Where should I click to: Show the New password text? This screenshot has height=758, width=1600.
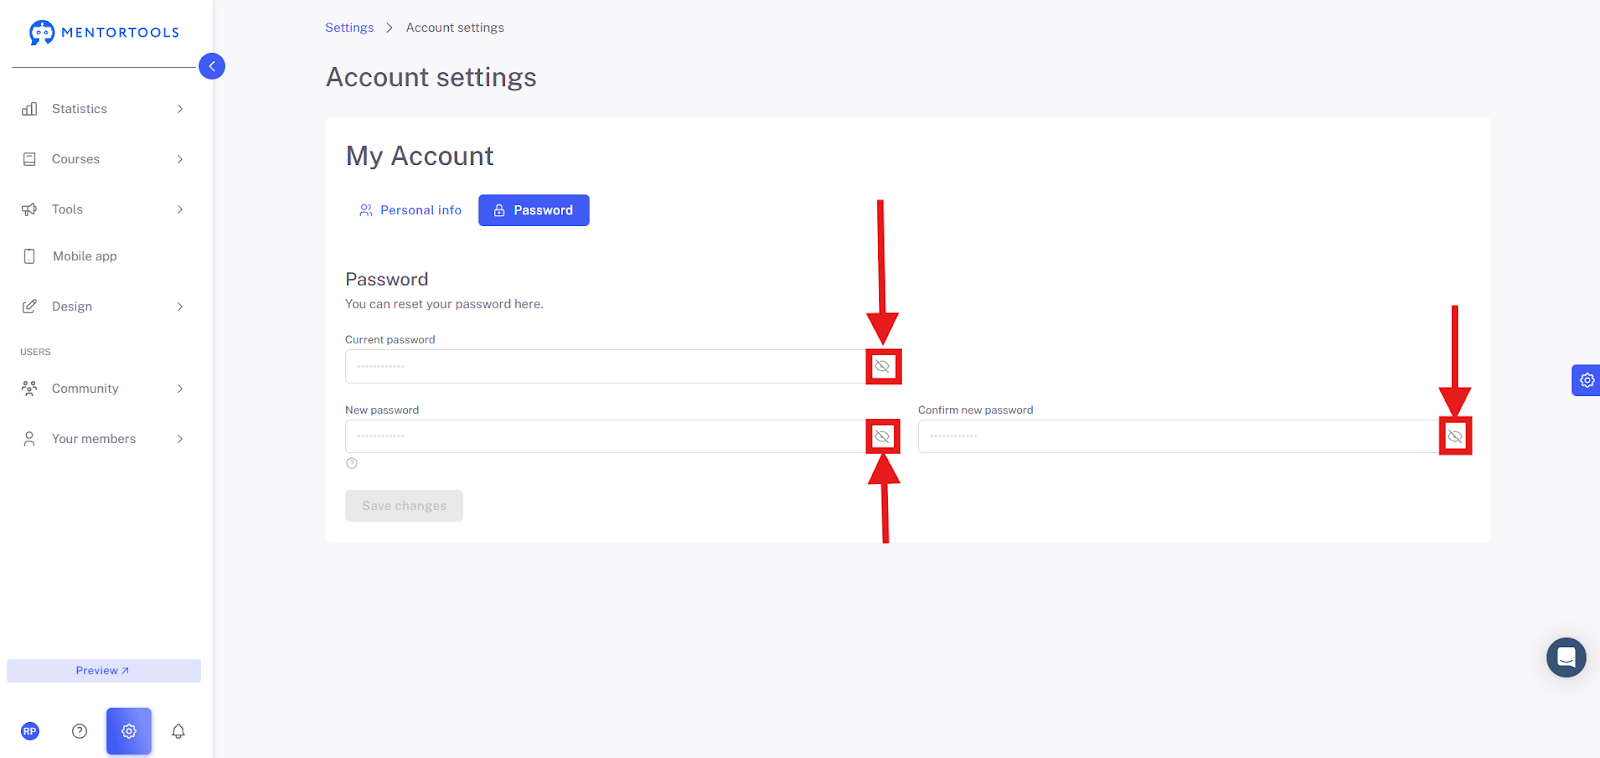[882, 437]
